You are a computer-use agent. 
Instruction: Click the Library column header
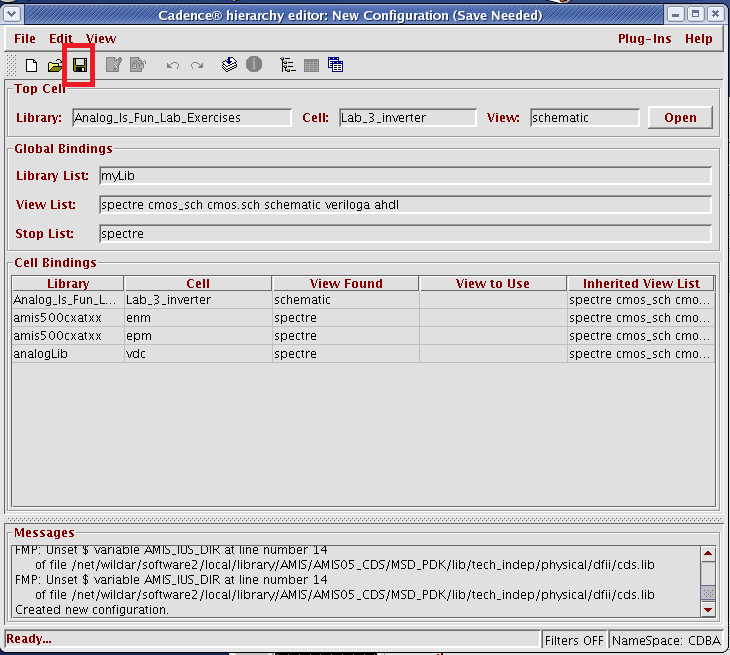point(68,284)
